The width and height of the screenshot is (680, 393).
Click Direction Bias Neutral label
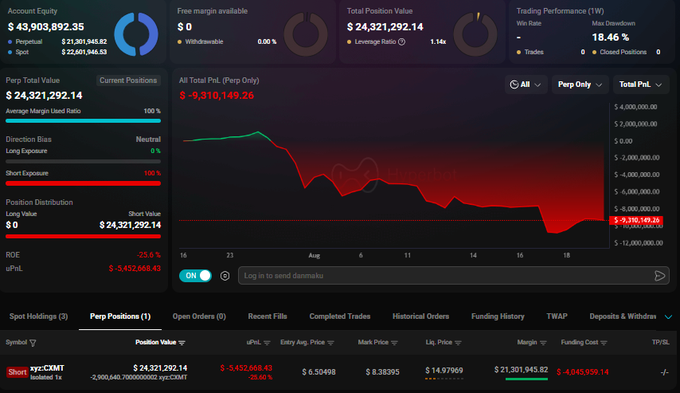pyautogui.click(x=148, y=139)
